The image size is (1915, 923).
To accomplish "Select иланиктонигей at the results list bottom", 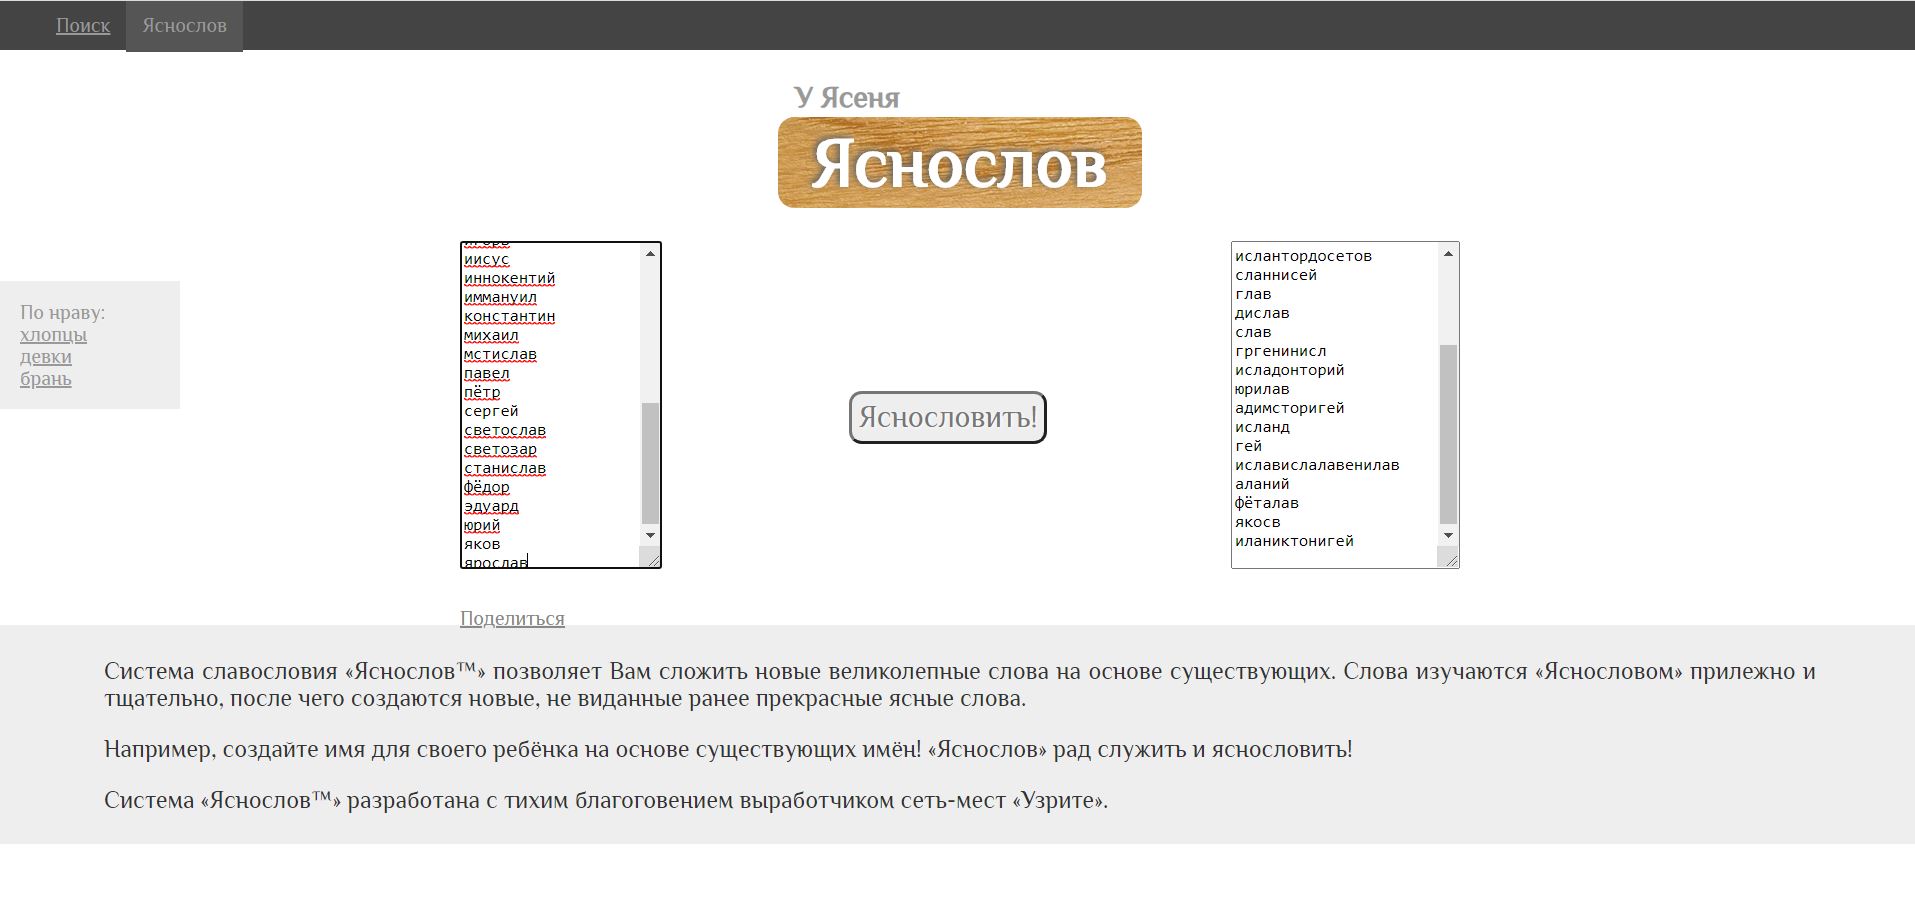I will (1294, 540).
